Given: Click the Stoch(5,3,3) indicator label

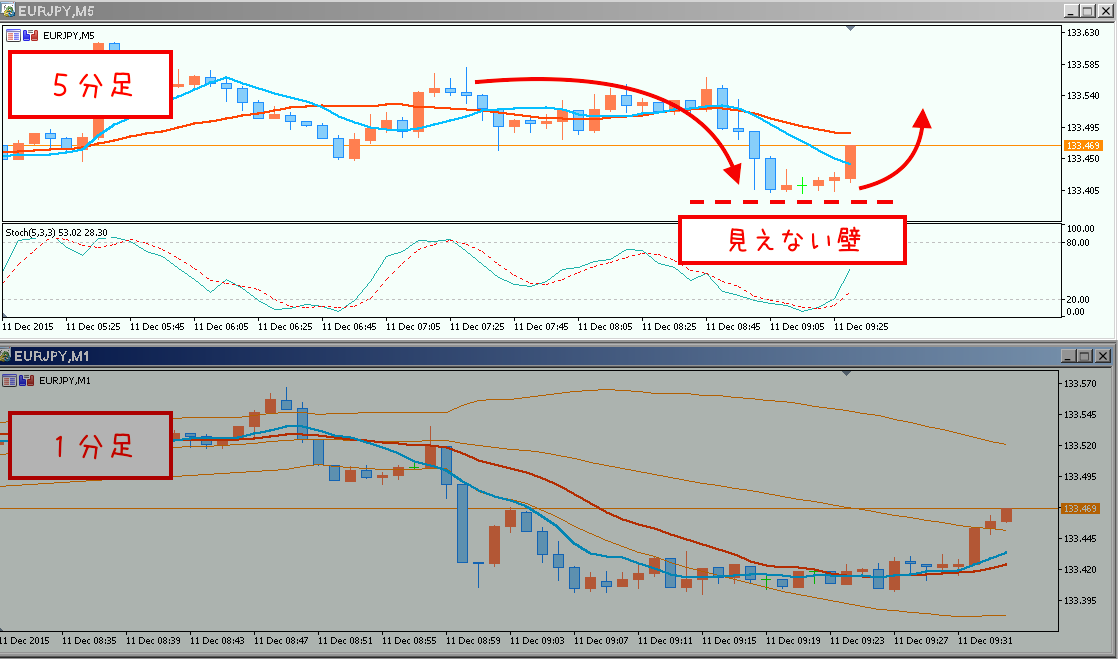Looking at the screenshot, I should tap(56, 231).
